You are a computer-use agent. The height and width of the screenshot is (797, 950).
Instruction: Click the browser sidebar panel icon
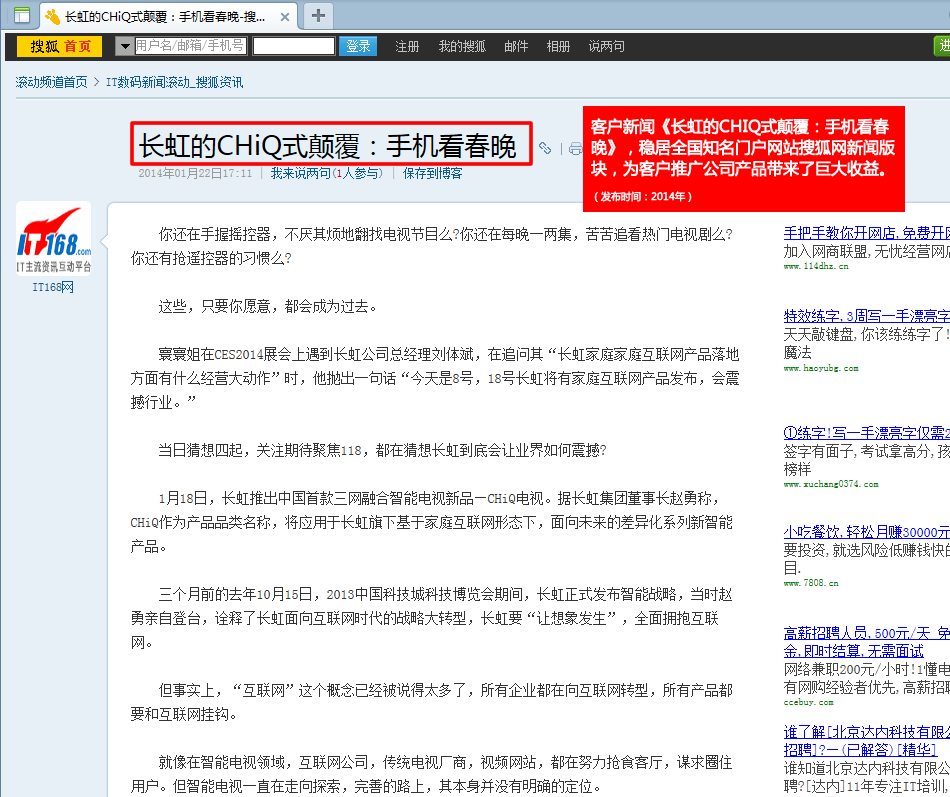click(21, 15)
